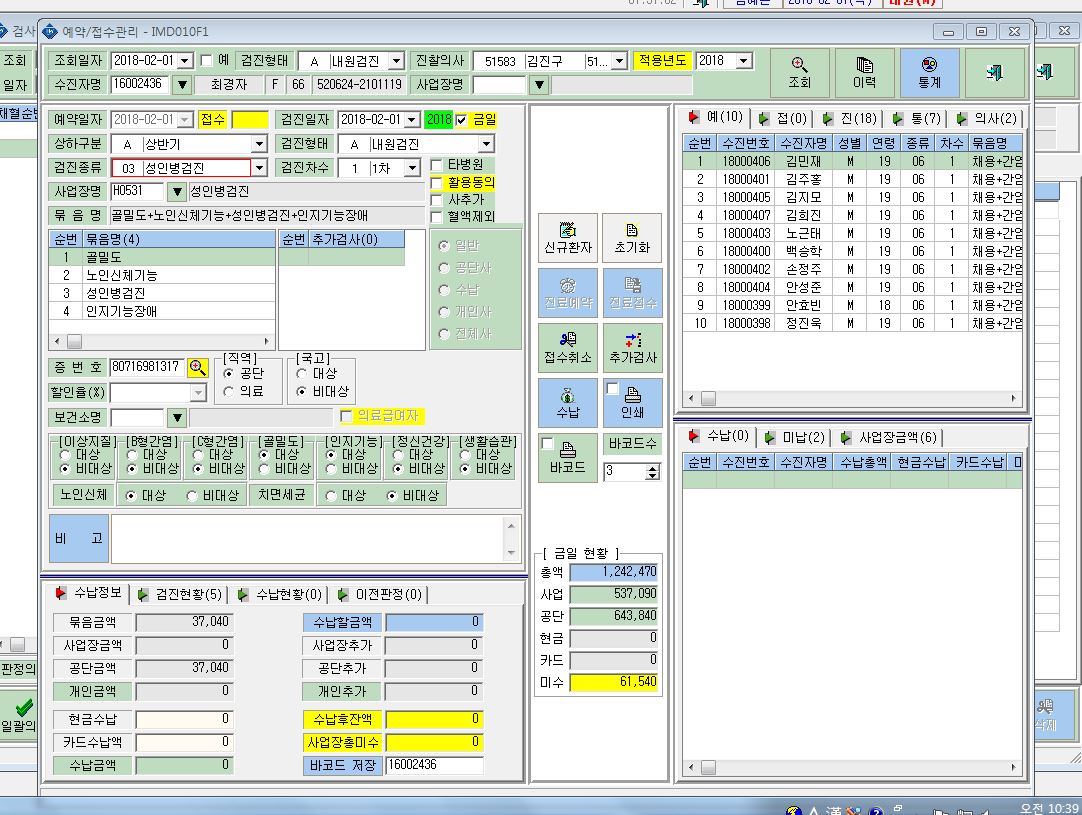Viewport: 1082px width, 815px height.
Task: Select the 의료 radio button under 직역
Action: tap(228, 391)
